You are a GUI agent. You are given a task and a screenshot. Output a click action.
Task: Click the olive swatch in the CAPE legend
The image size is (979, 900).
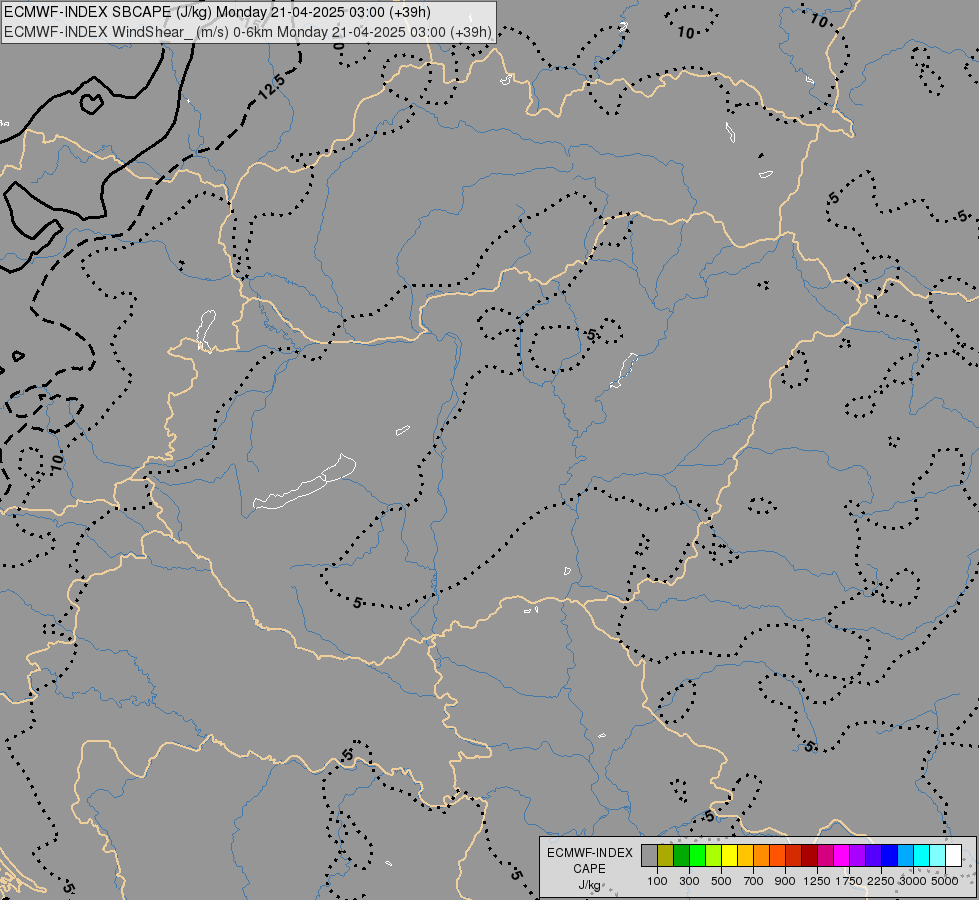(666, 855)
